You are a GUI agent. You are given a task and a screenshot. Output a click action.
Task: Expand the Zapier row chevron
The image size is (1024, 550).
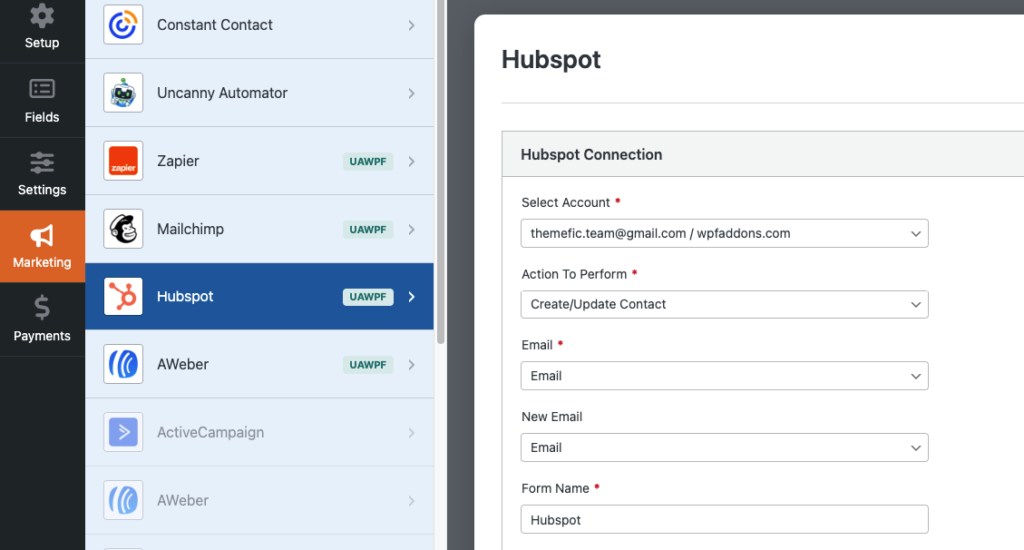pyautogui.click(x=411, y=161)
